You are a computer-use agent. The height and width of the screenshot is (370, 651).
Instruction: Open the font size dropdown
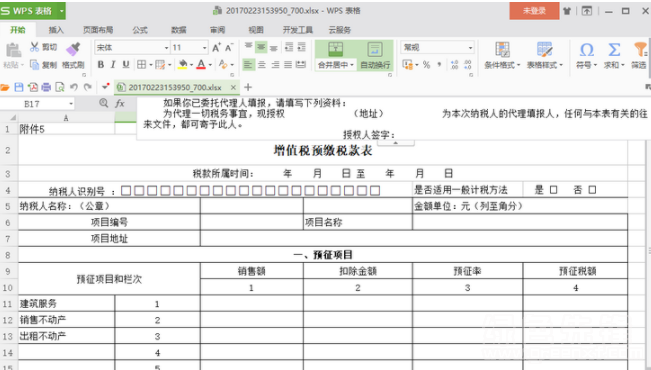(204, 48)
